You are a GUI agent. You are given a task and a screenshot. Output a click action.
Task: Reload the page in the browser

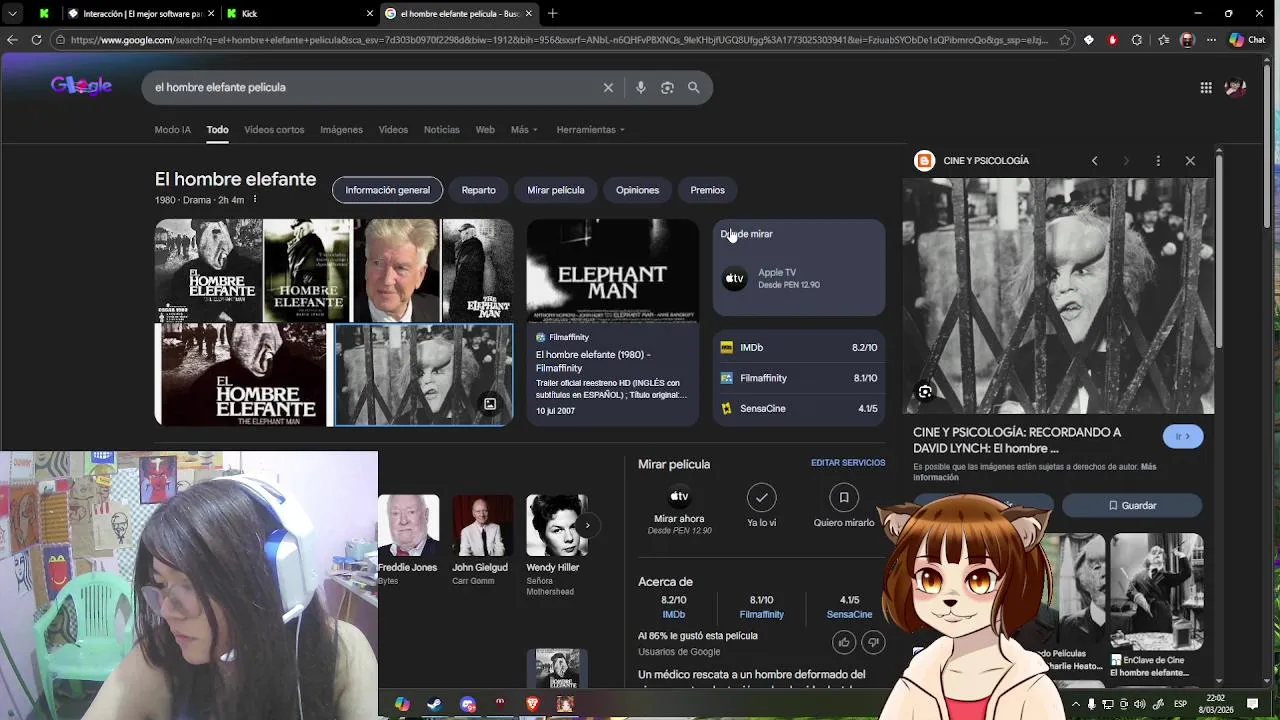[37, 40]
